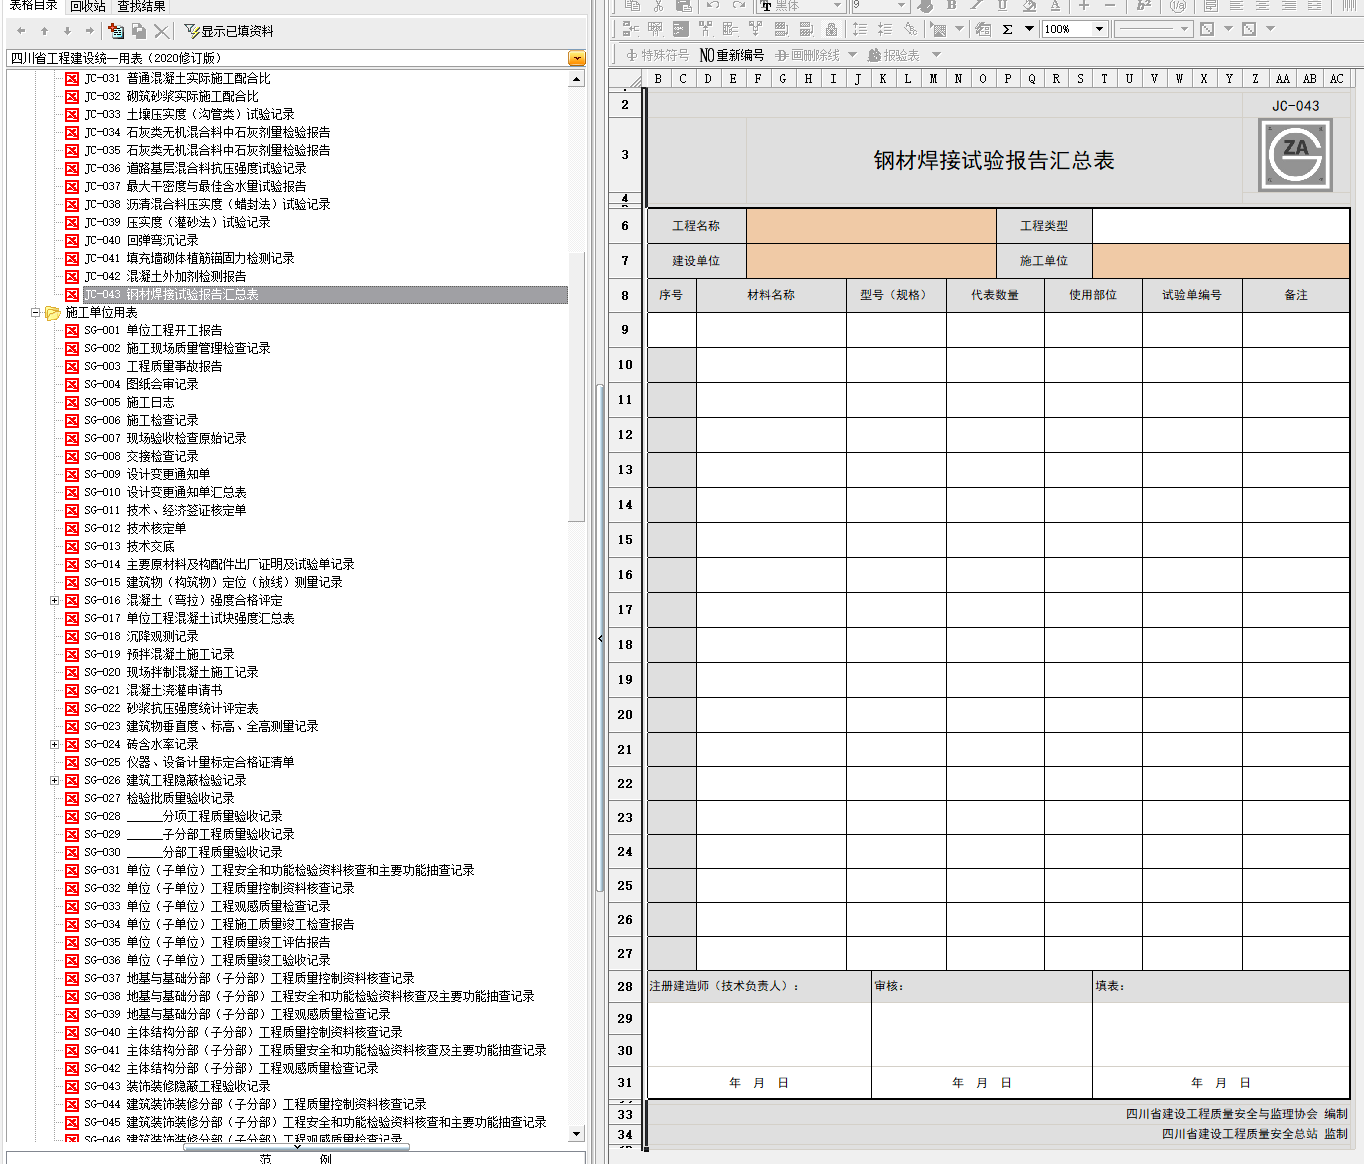Click the center align icon

(1262, 6)
